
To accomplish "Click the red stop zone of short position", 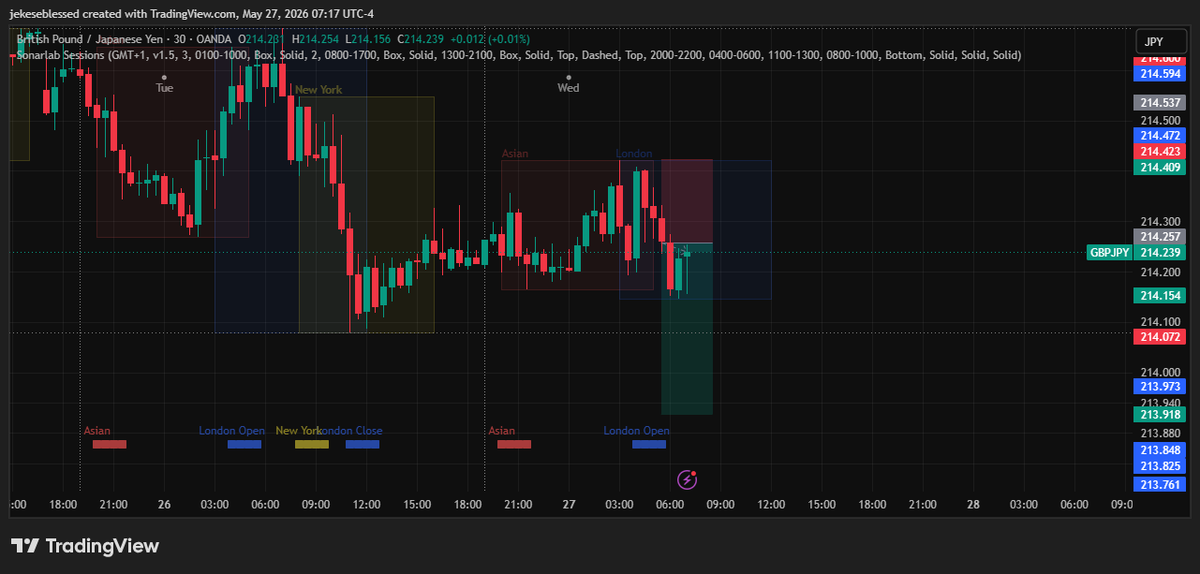I will coord(687,201).
